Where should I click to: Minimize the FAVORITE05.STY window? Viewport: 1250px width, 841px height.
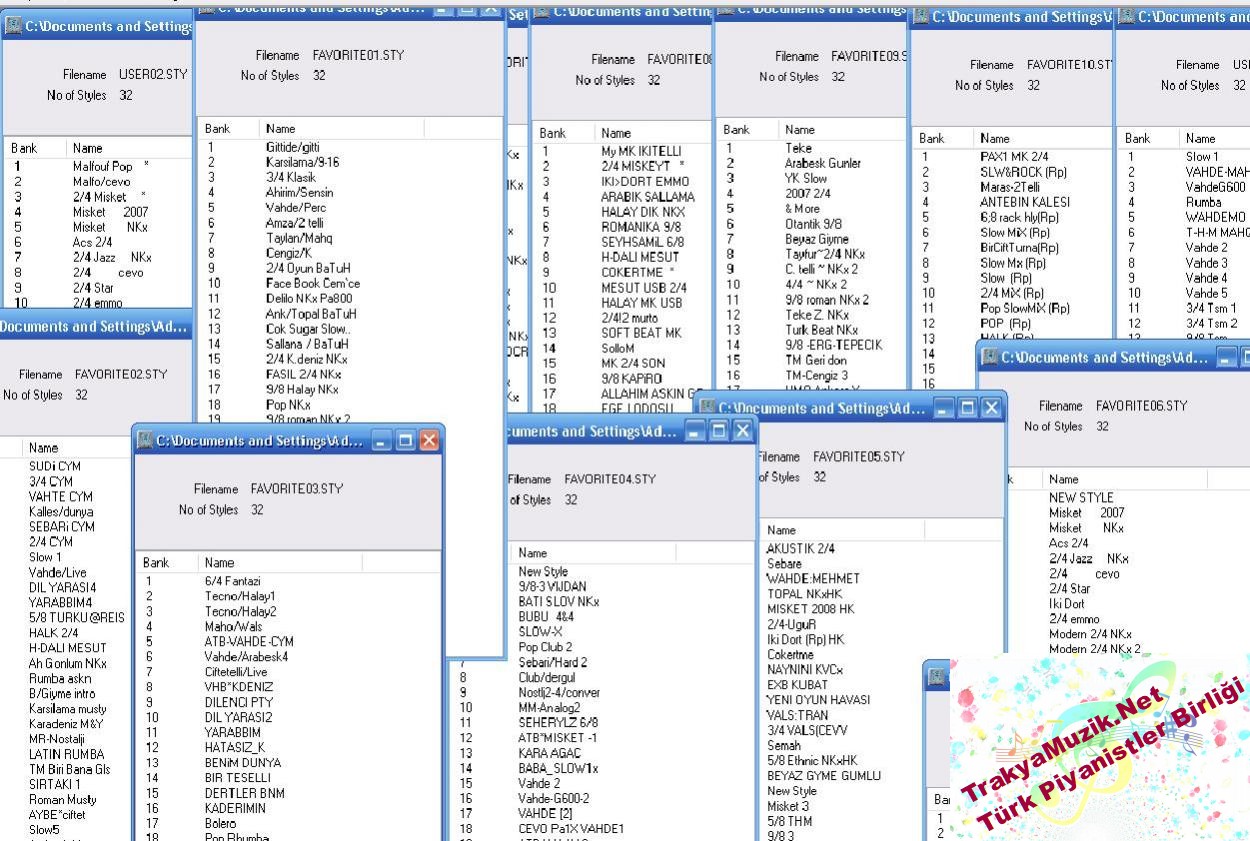tap(944, 408)
